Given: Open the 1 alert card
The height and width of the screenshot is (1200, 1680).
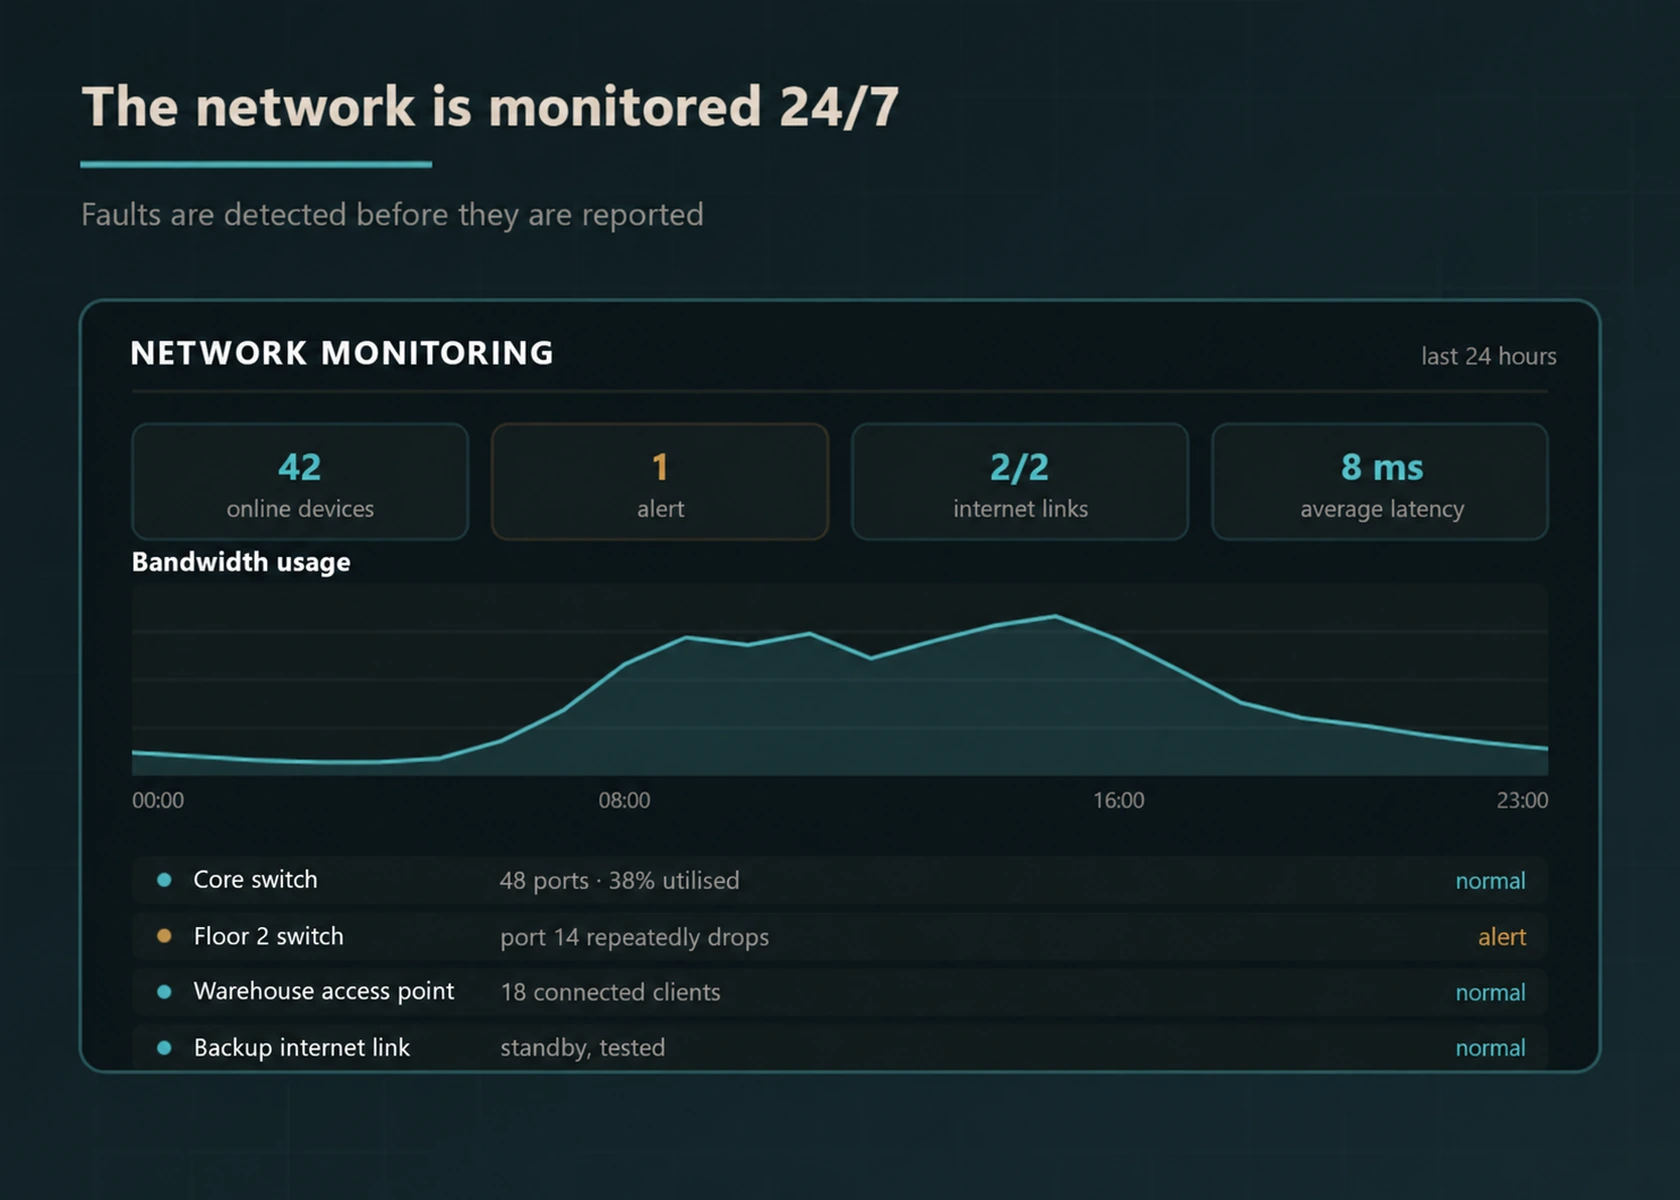Looking at the screenshot, I should coord(660,482).
